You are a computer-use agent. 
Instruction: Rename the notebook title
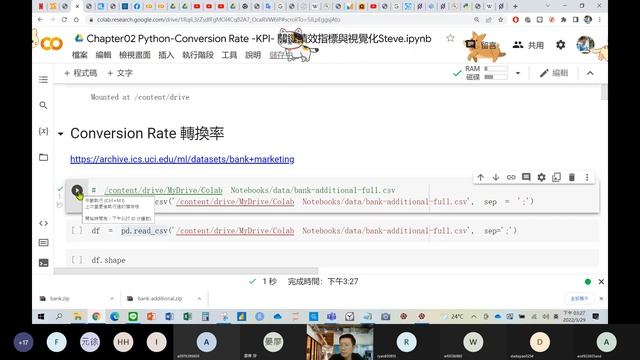point(259,38)
